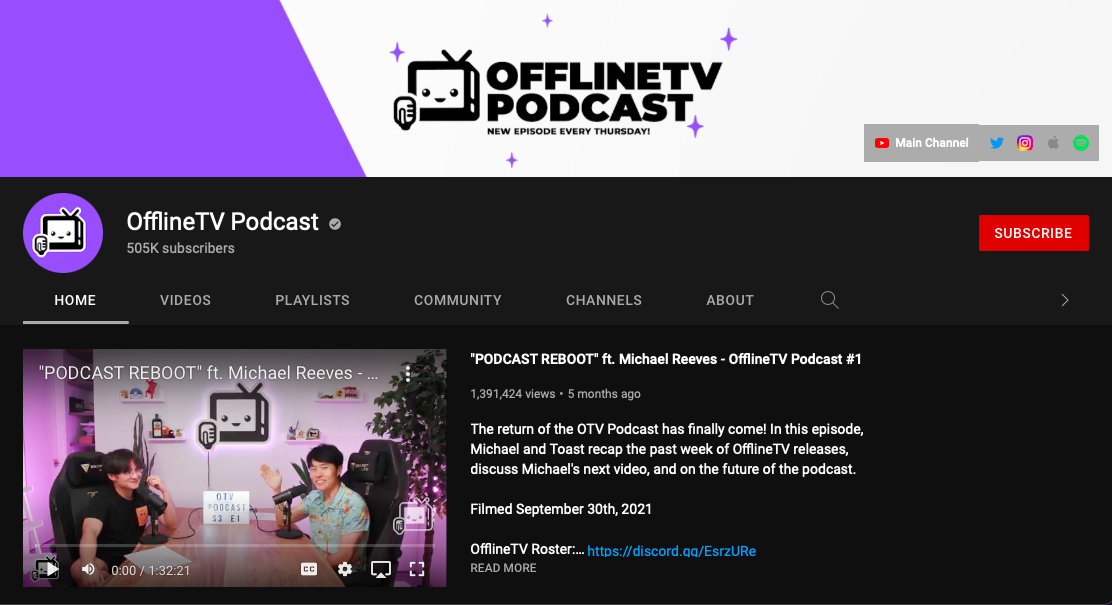Go to the Community tab
This screenshot has width=1112, height=605.
(457, 300)
